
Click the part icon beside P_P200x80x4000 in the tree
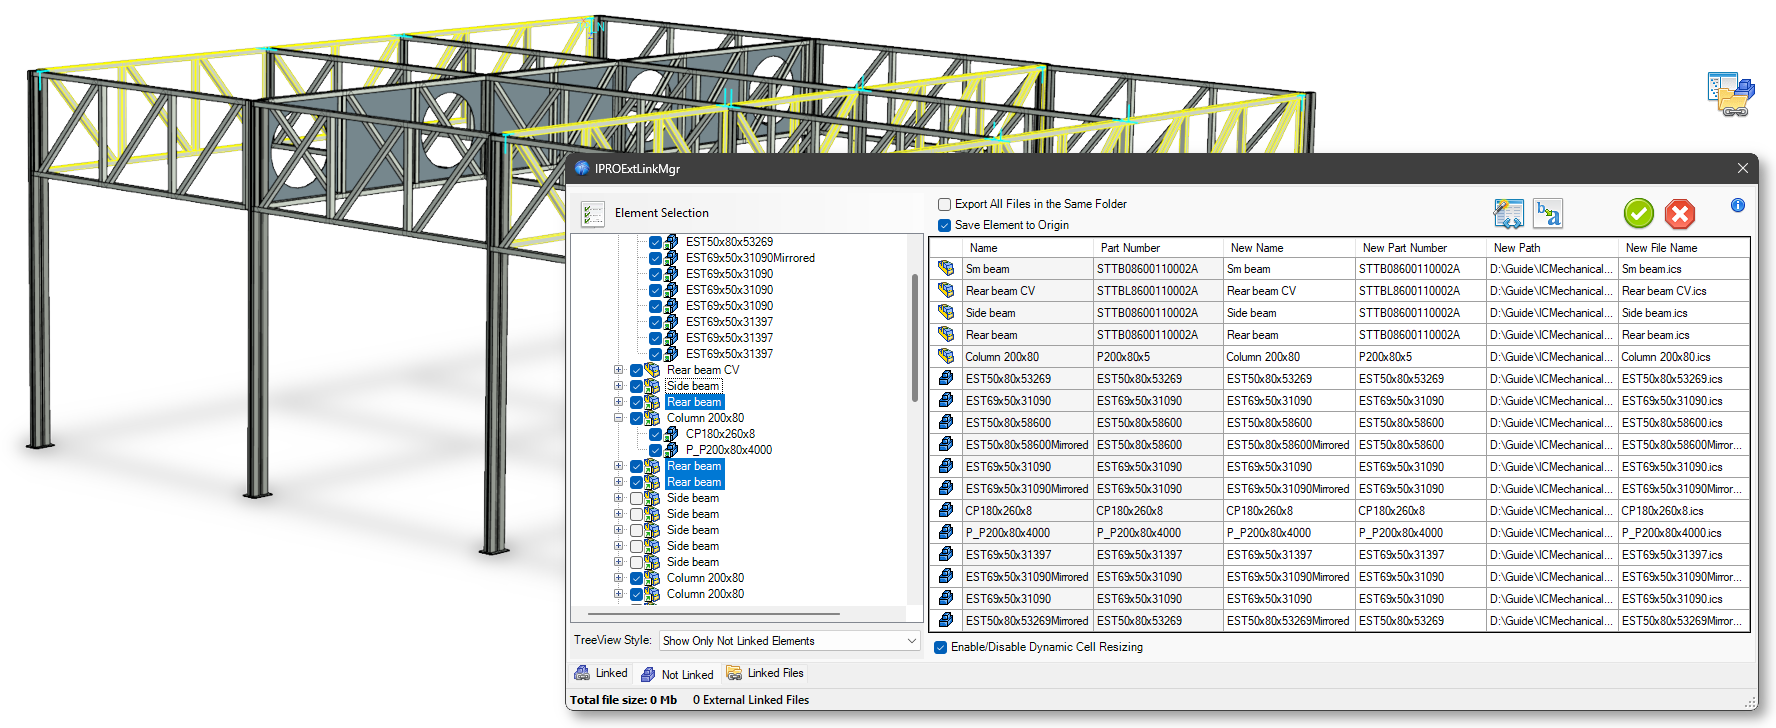tap(672, 450)
